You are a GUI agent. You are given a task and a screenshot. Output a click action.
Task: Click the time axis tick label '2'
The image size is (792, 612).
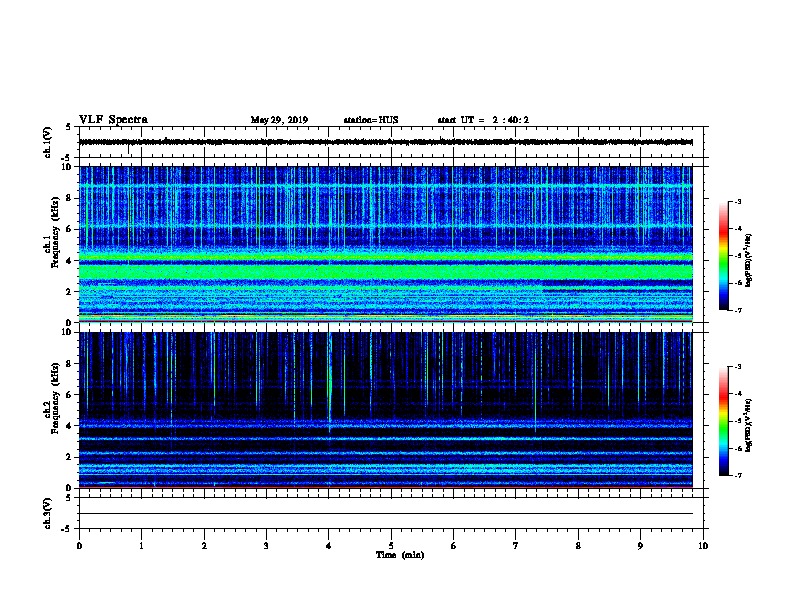click(x=204, y=546)
